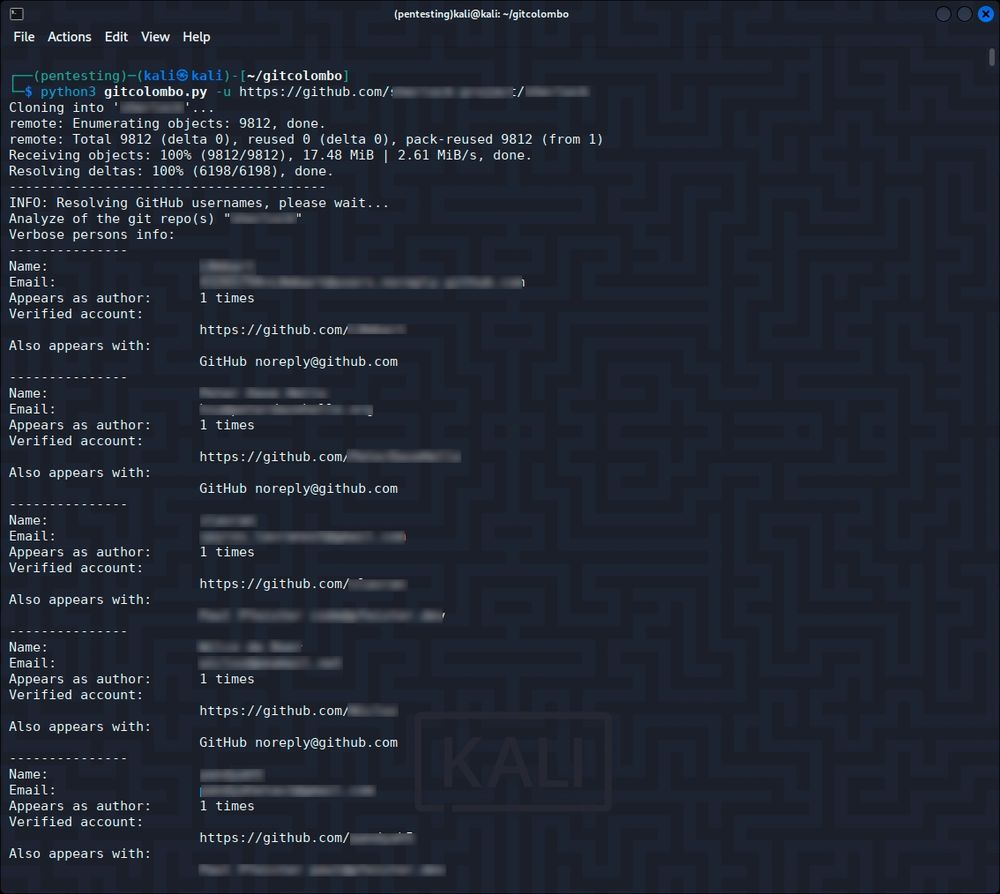Click the line 'remote: Enumerating objects: 9812, done.'
1000x894 pixels.
click(167, 124)
